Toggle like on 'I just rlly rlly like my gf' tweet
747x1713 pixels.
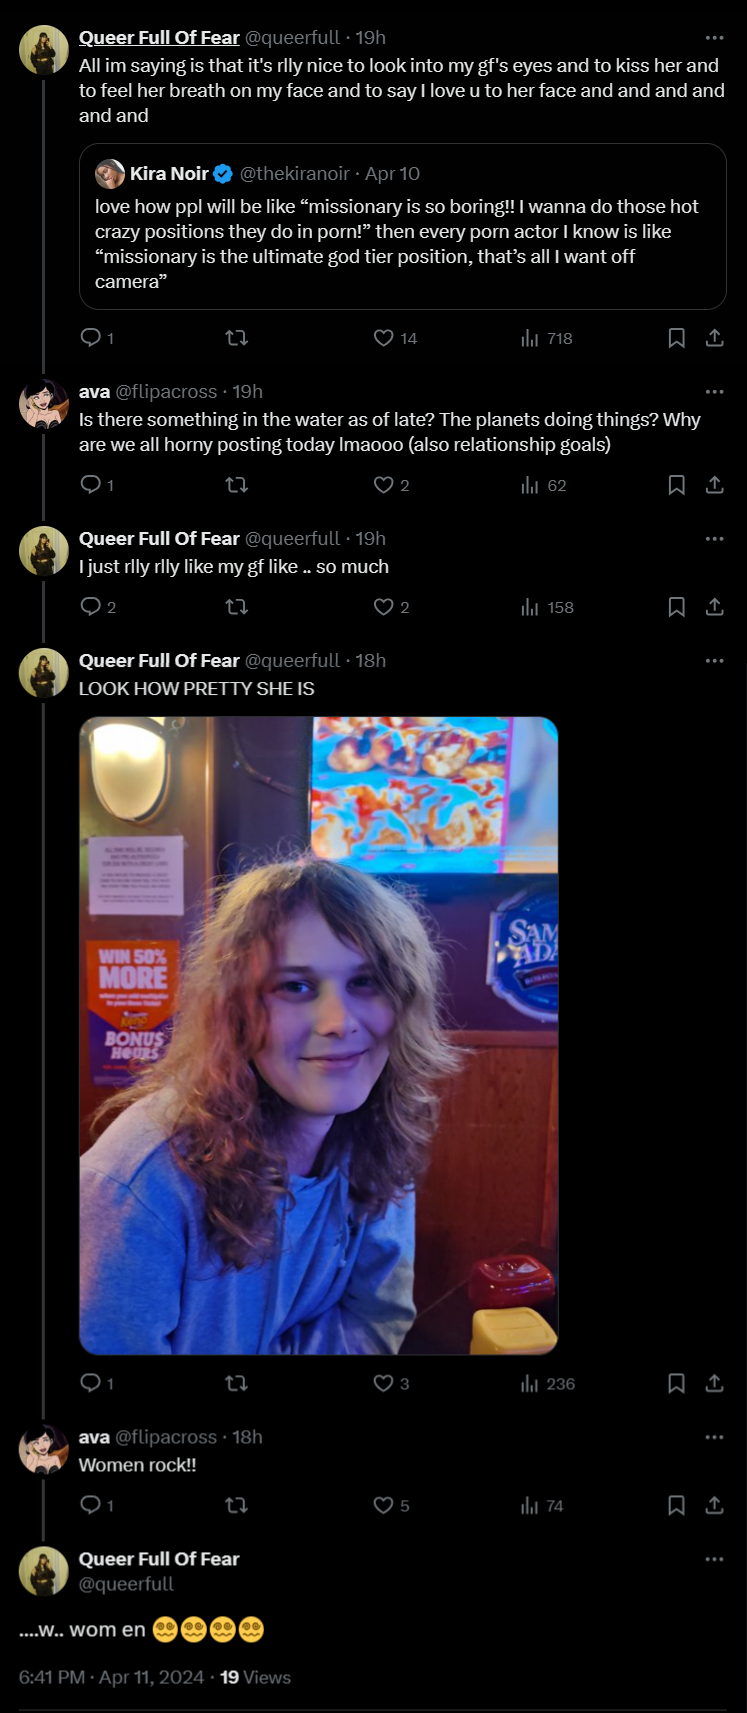click(x=391, y=607)
